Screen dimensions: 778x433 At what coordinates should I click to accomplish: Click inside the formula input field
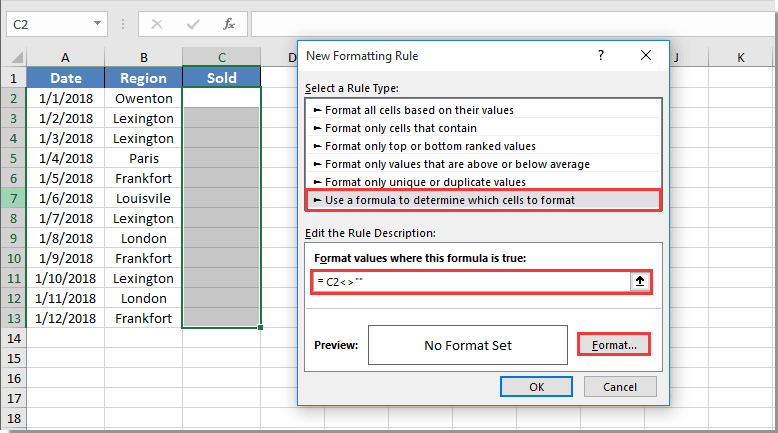click(472, 282)
